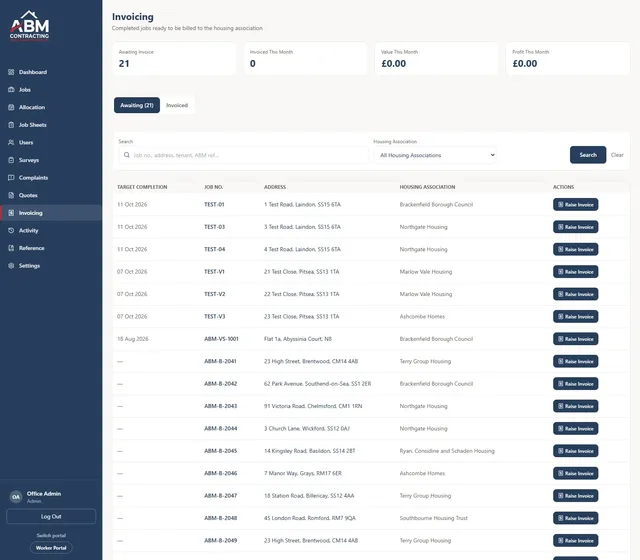Select the Users people icon
This screenshot has width=640, height=560.
click(x=11, y=142)
